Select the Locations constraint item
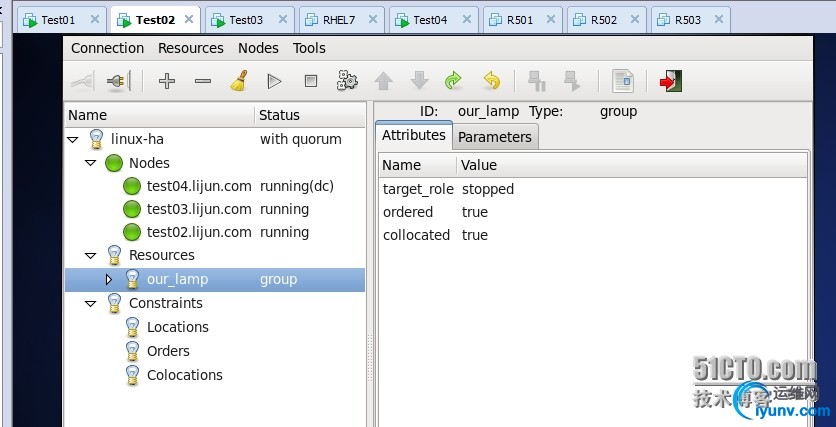 coord(178,327)
